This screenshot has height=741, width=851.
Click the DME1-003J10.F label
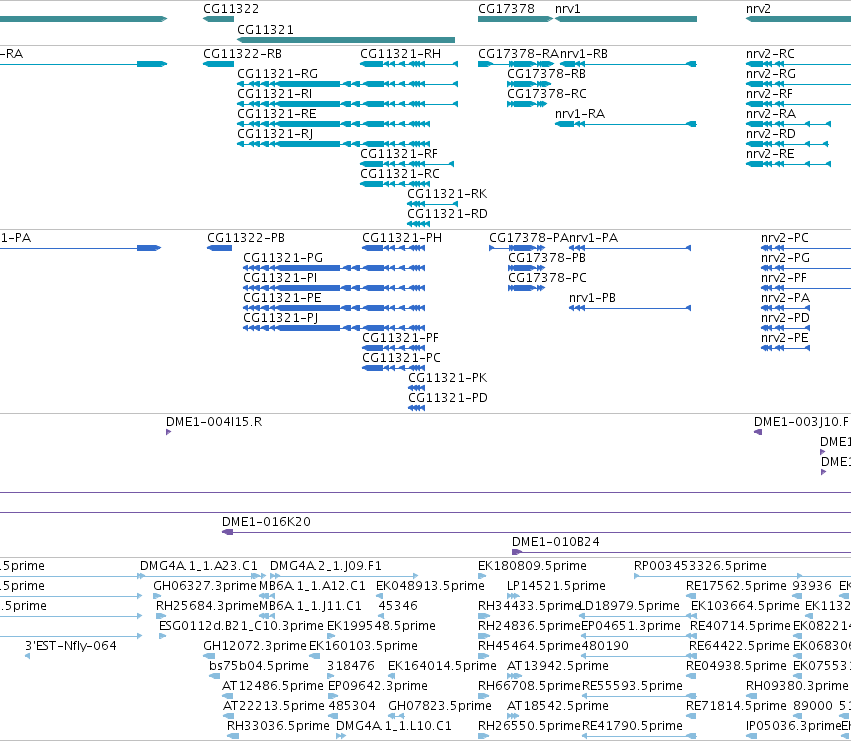click(x=801, y=422)
